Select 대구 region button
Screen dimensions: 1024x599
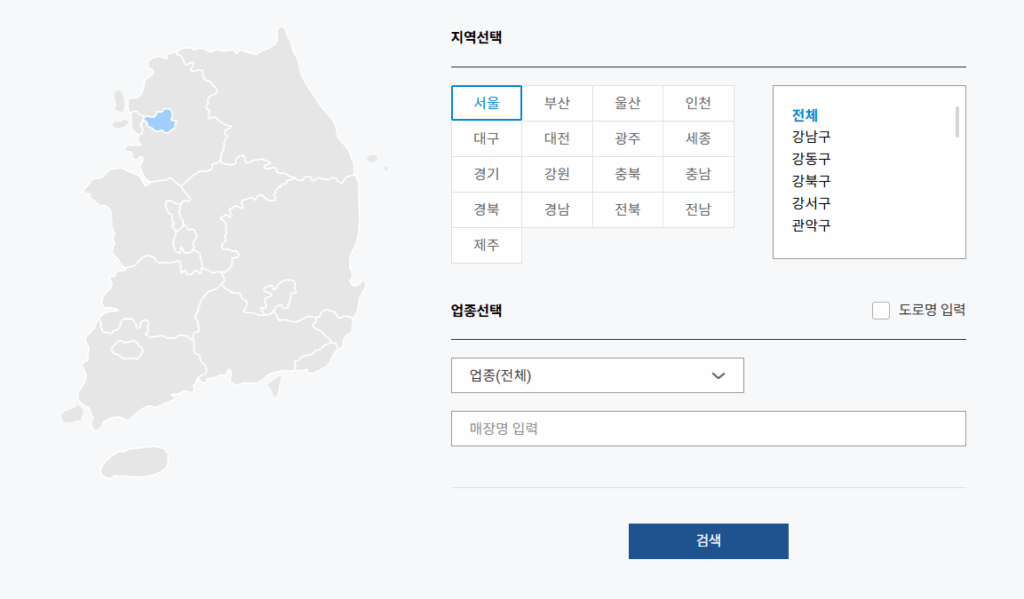click(486, 139)
